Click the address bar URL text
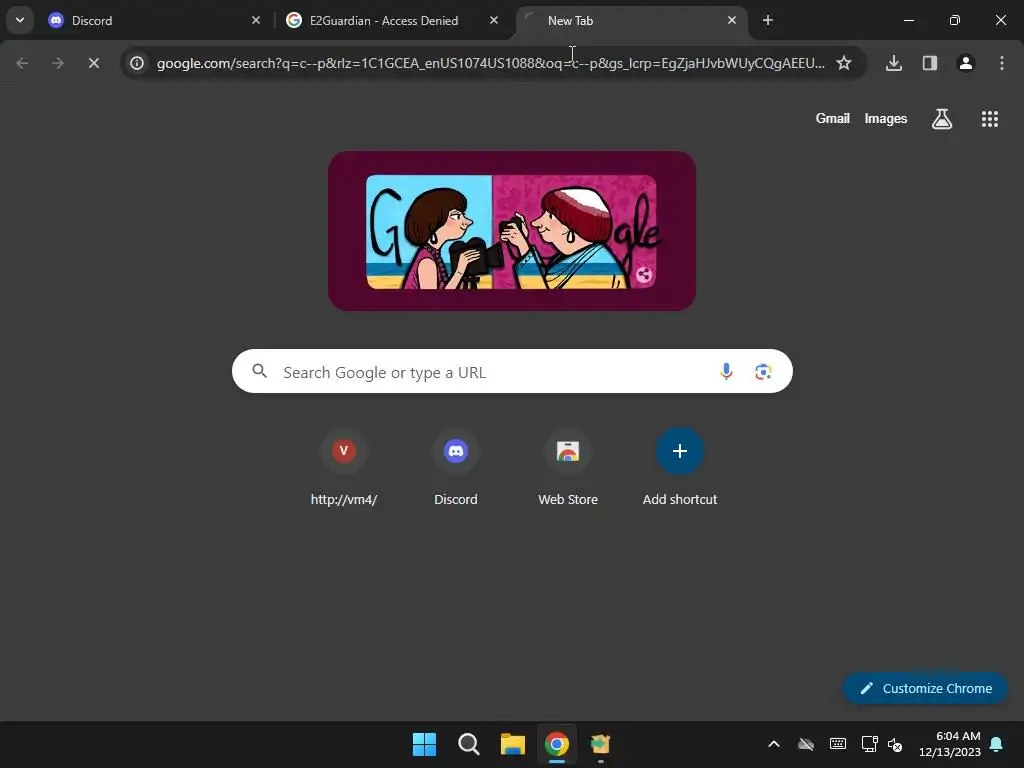 (490, 63)
